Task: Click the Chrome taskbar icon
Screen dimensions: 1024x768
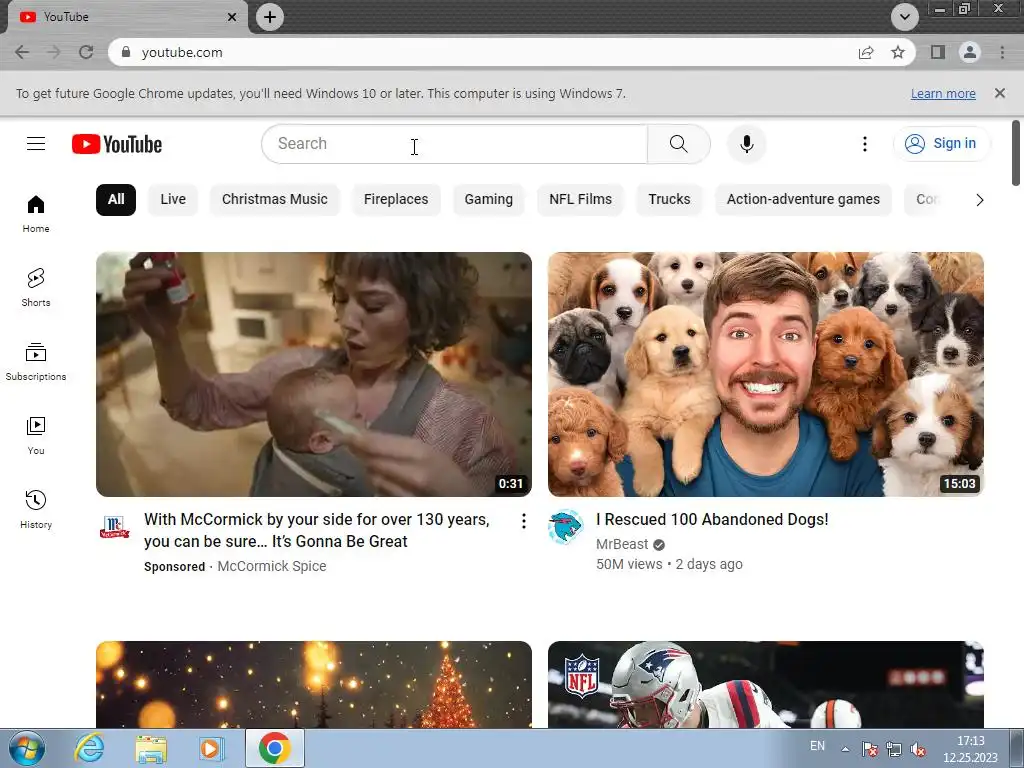Action: pyautogui.click(x=274, y=748)
